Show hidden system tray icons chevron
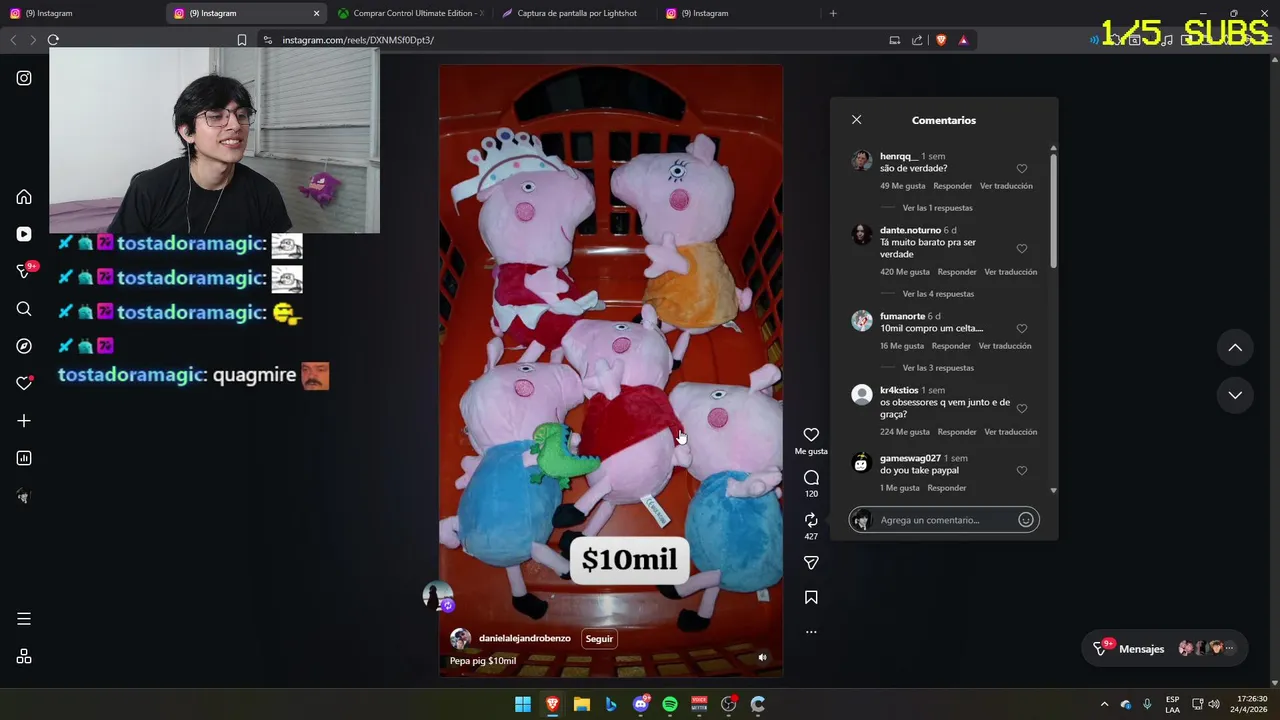 pos(1104,704)
